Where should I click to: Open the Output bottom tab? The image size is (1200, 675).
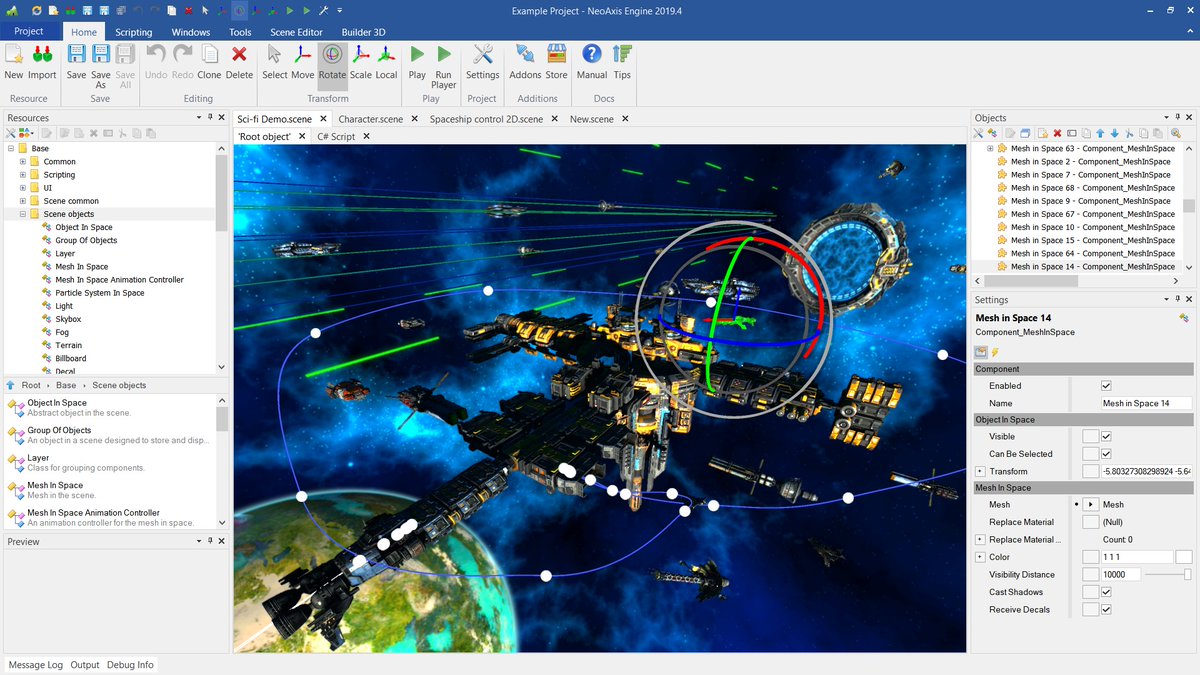pos(85,665)
